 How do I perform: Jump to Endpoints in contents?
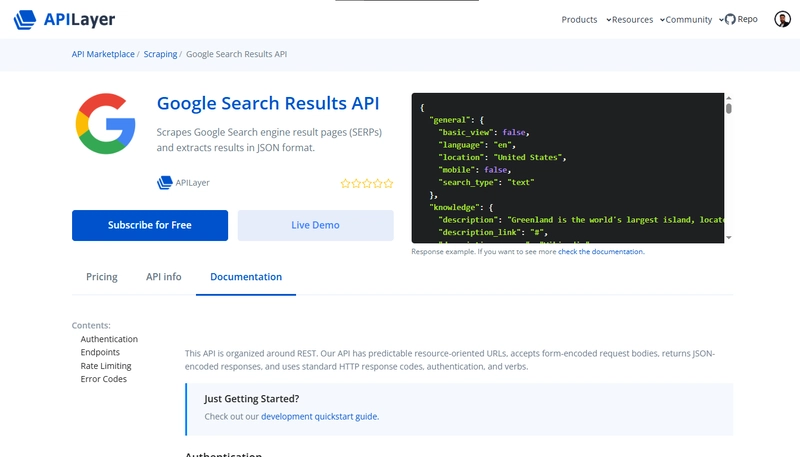[100, 352]
